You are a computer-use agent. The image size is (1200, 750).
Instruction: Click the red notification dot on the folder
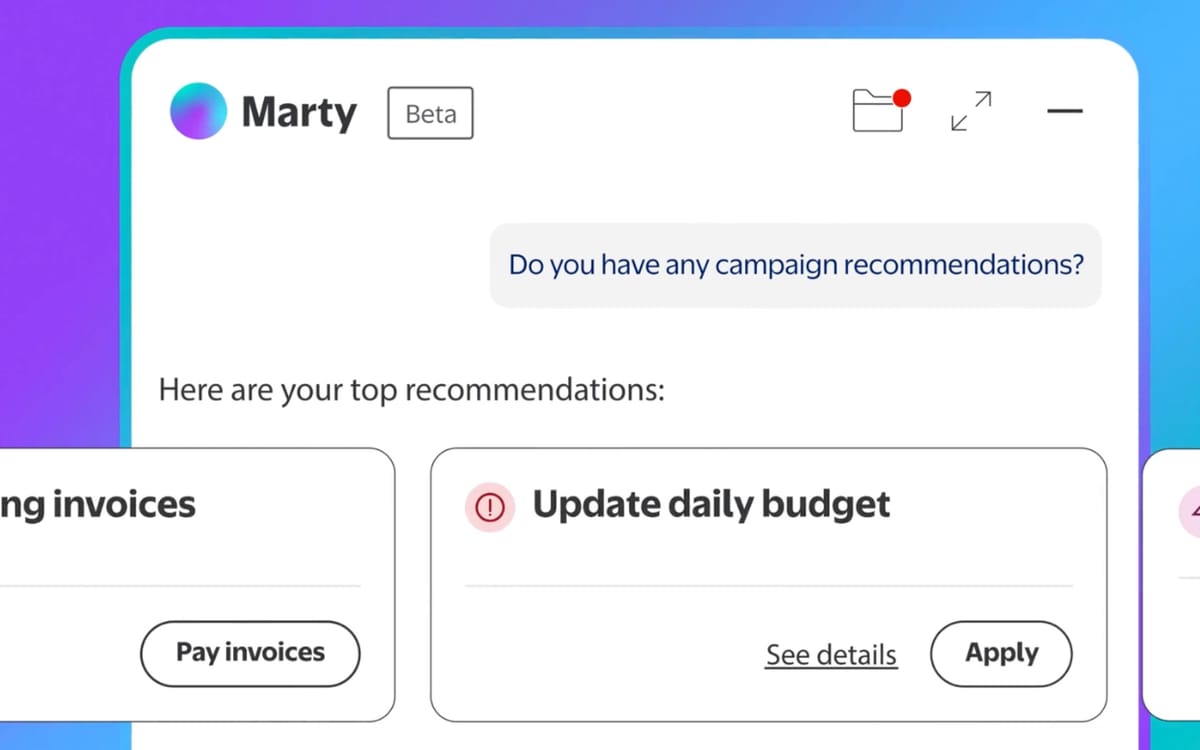[902, 98]
